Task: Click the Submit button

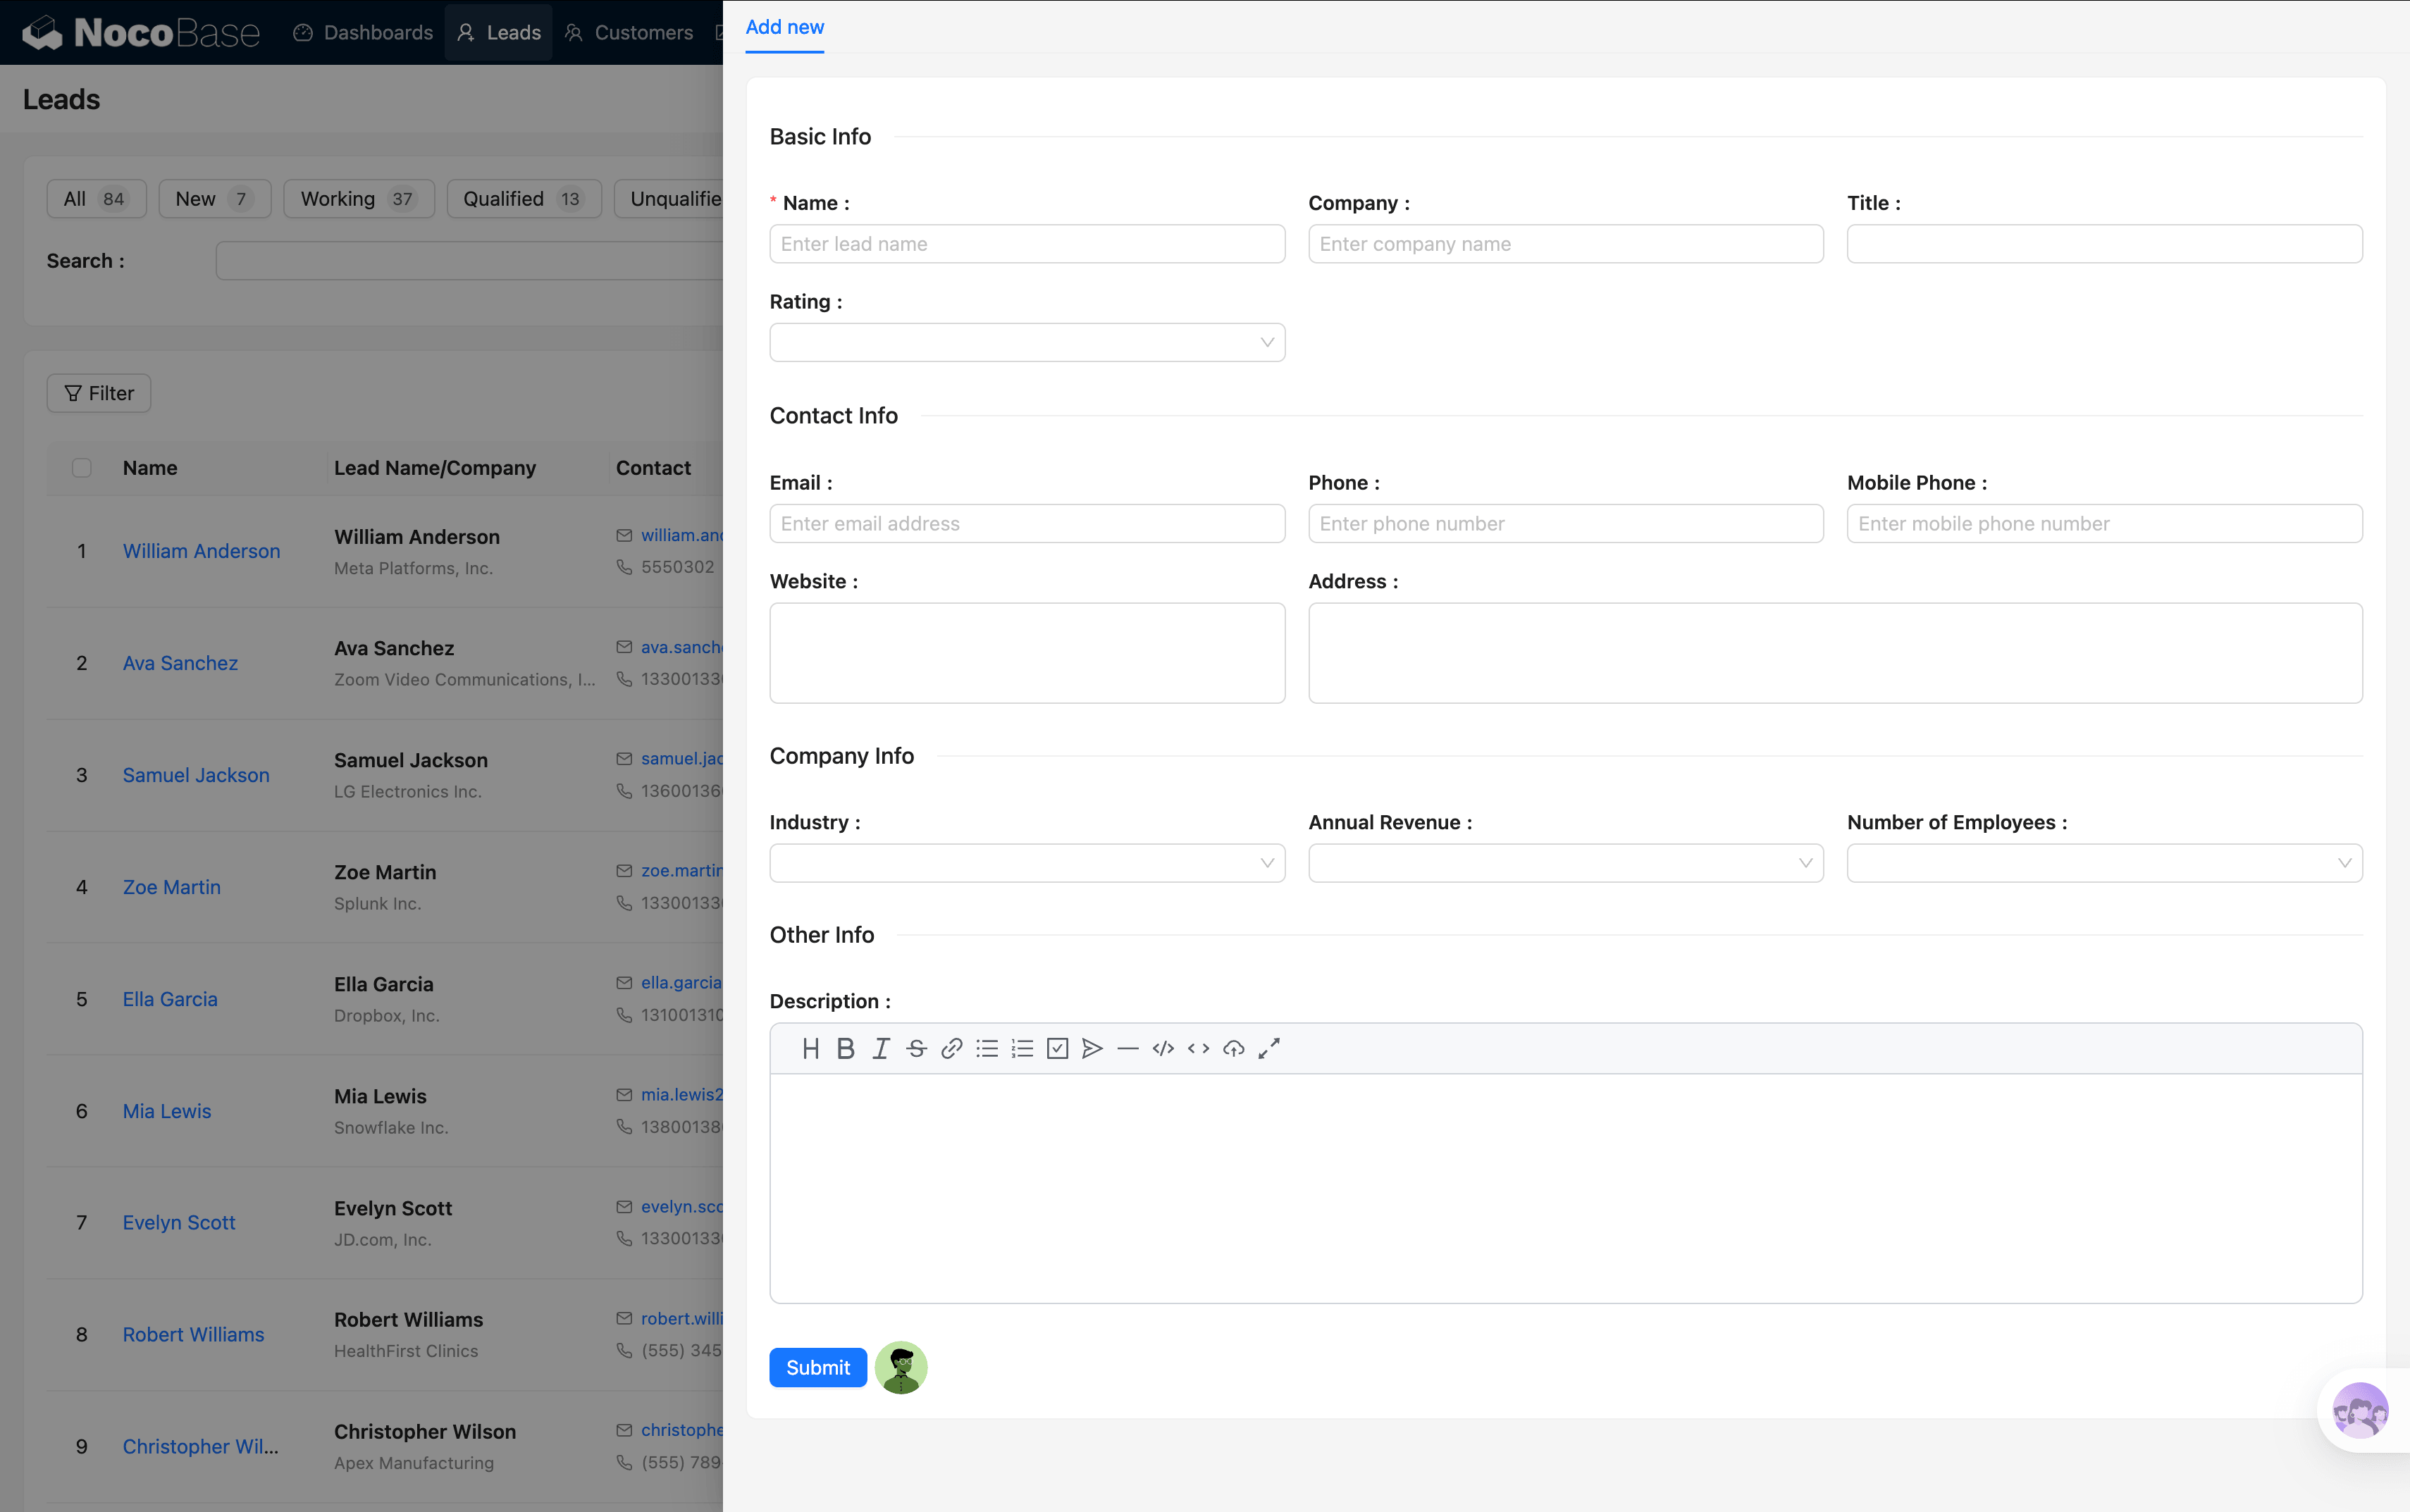Action: pyautogui.click(x=817, y=1367)
